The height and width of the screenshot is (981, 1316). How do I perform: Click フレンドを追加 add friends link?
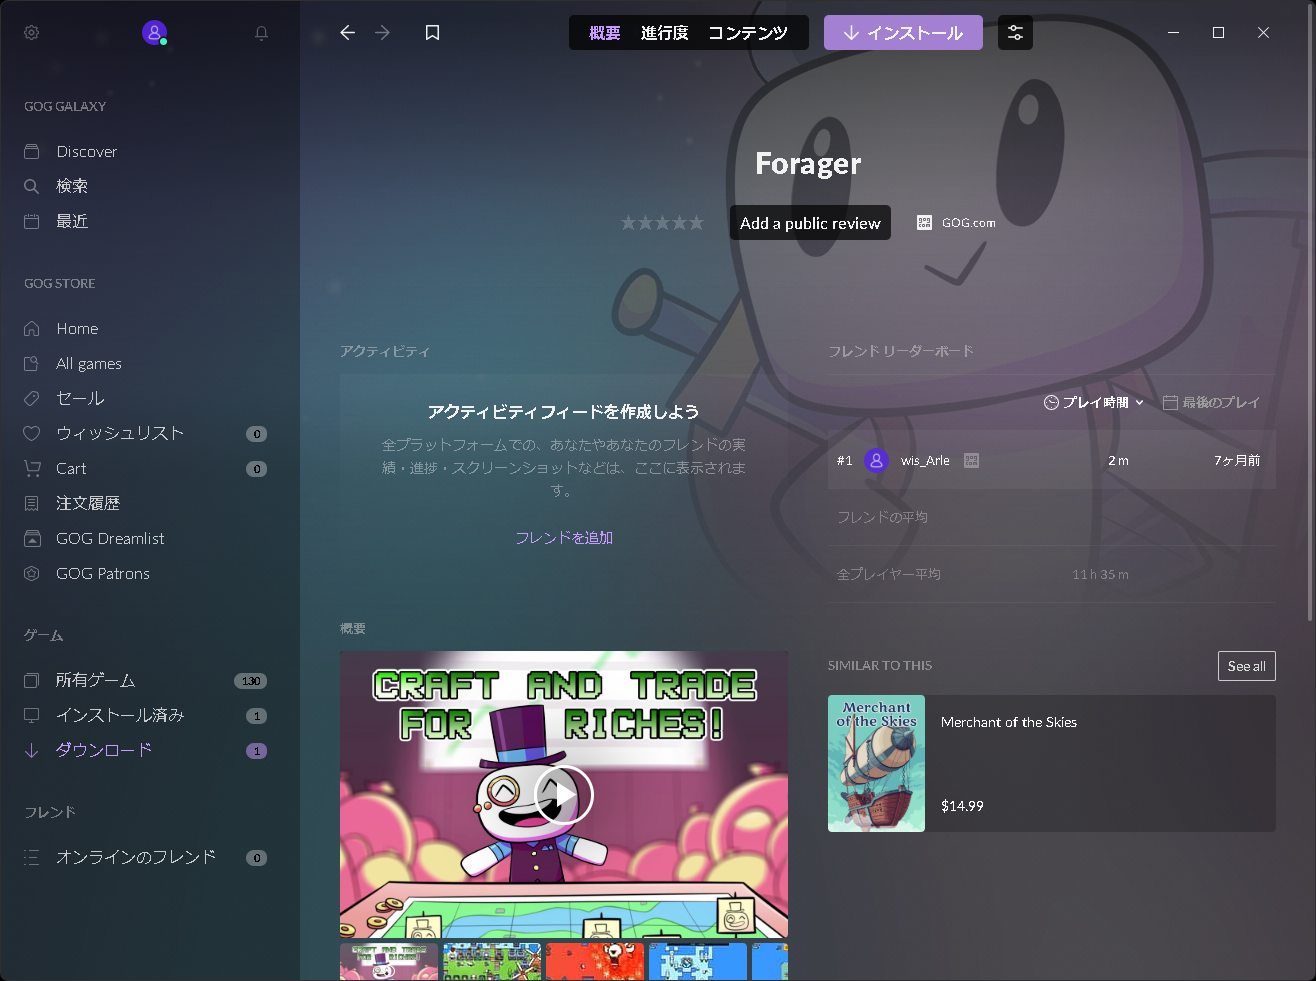point(564,538)
